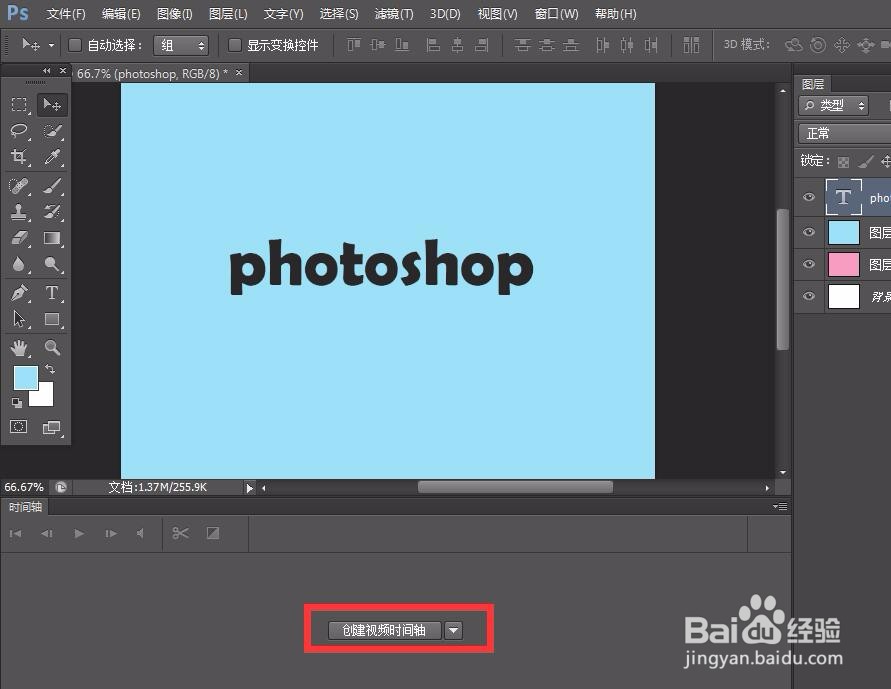The height and width of the screenshot is (689, 891).
Task: Collapse the toolbox panel double arrows
Action: tap(47, 71)
